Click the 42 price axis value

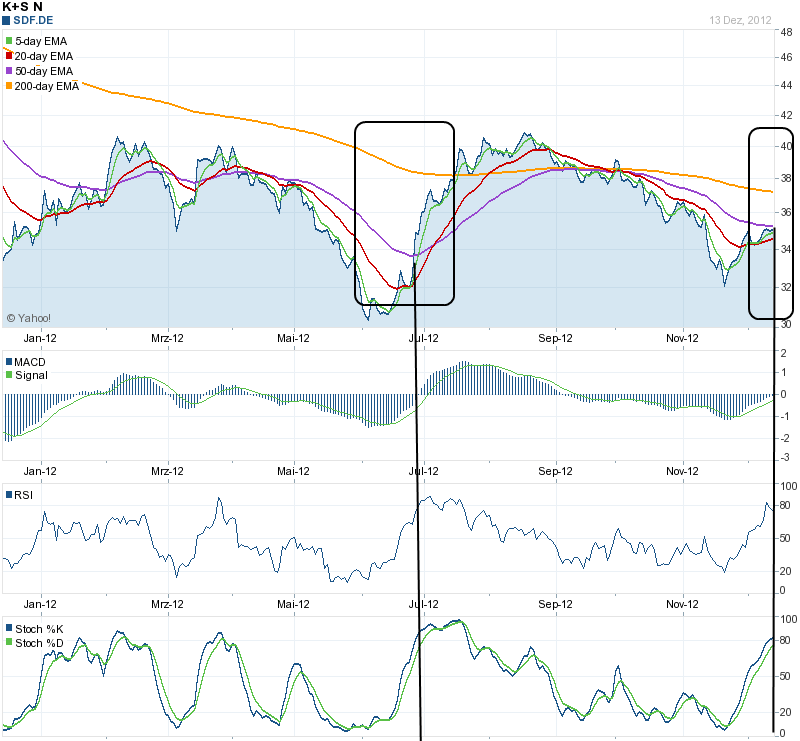(786, 115)
